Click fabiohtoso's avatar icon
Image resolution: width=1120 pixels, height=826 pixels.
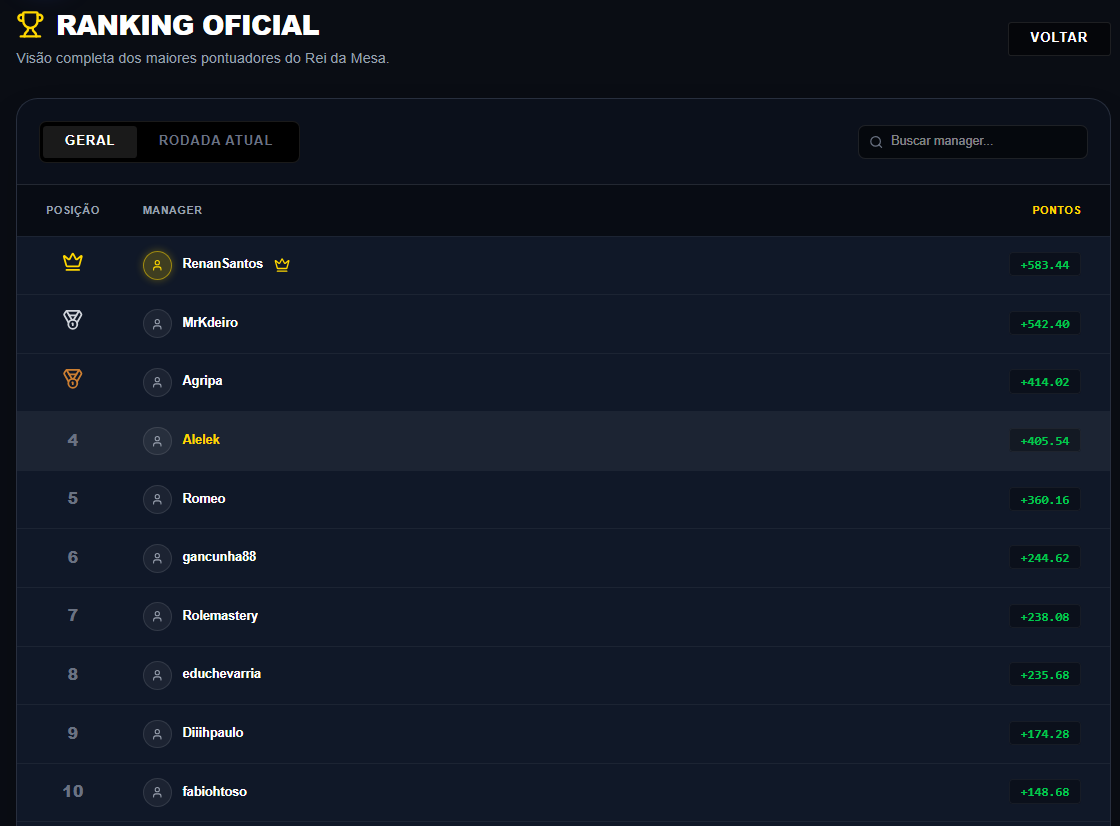157,792
